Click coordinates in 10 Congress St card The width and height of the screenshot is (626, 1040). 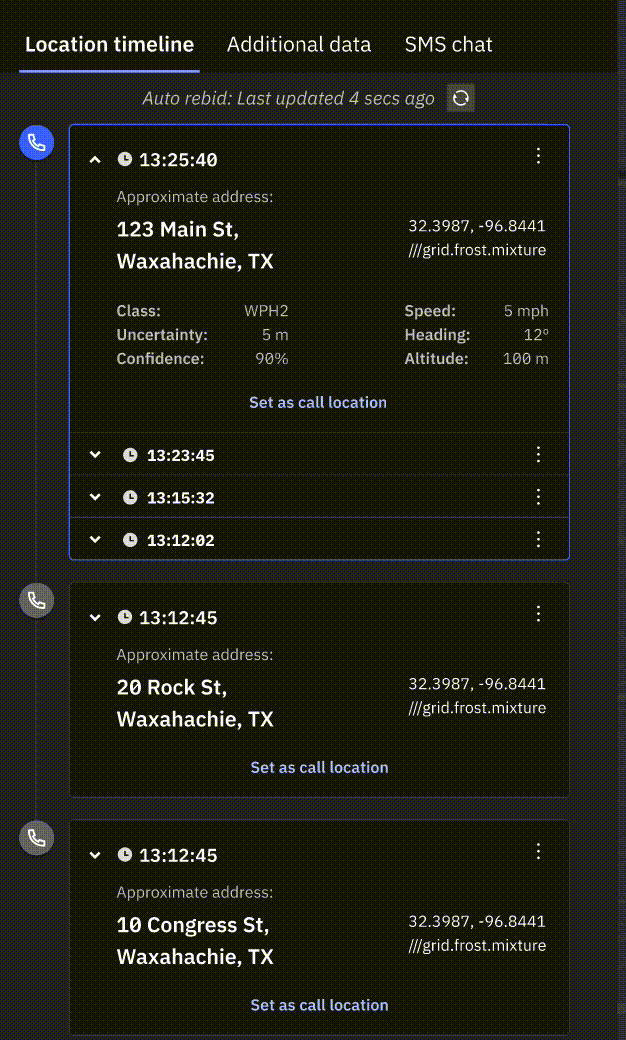(x=477, y=921)
